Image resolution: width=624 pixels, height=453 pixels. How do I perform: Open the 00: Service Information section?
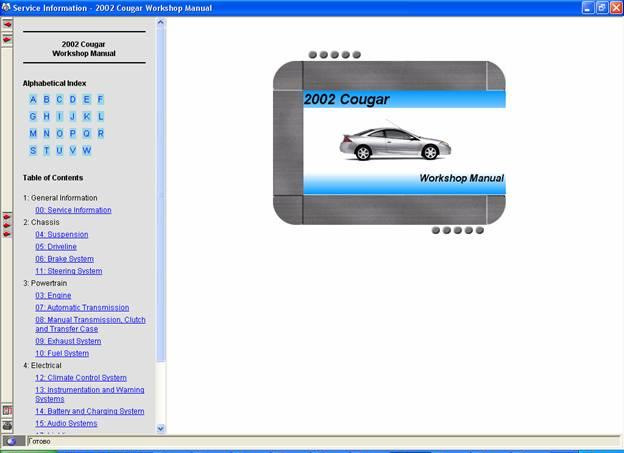click(73, 210)
